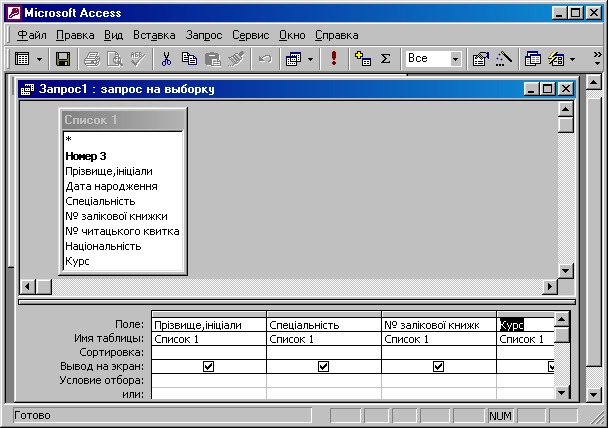
Task: Open the Сервис menu
Action: [x=250, y=35]
